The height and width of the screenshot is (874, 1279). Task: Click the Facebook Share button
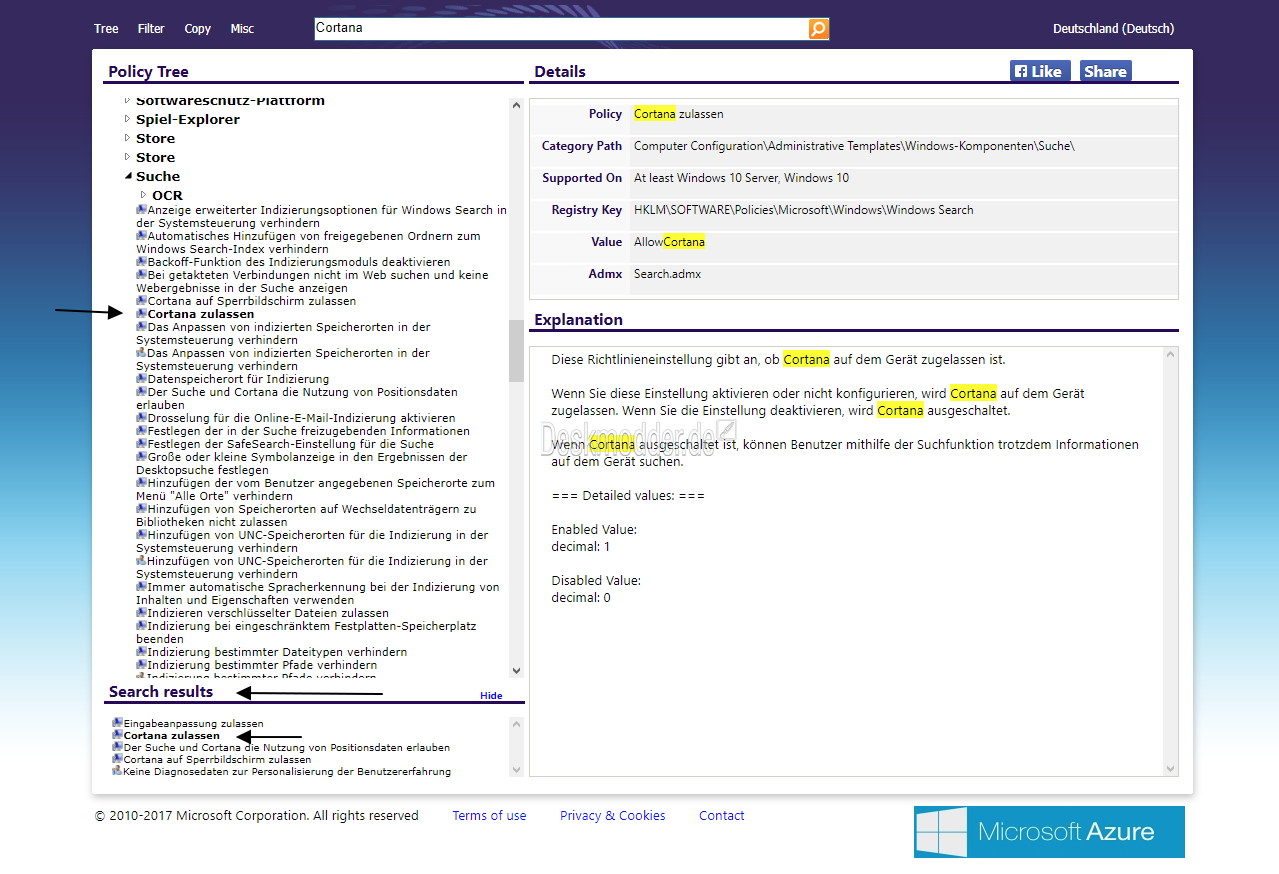[x=1105, y=71]
